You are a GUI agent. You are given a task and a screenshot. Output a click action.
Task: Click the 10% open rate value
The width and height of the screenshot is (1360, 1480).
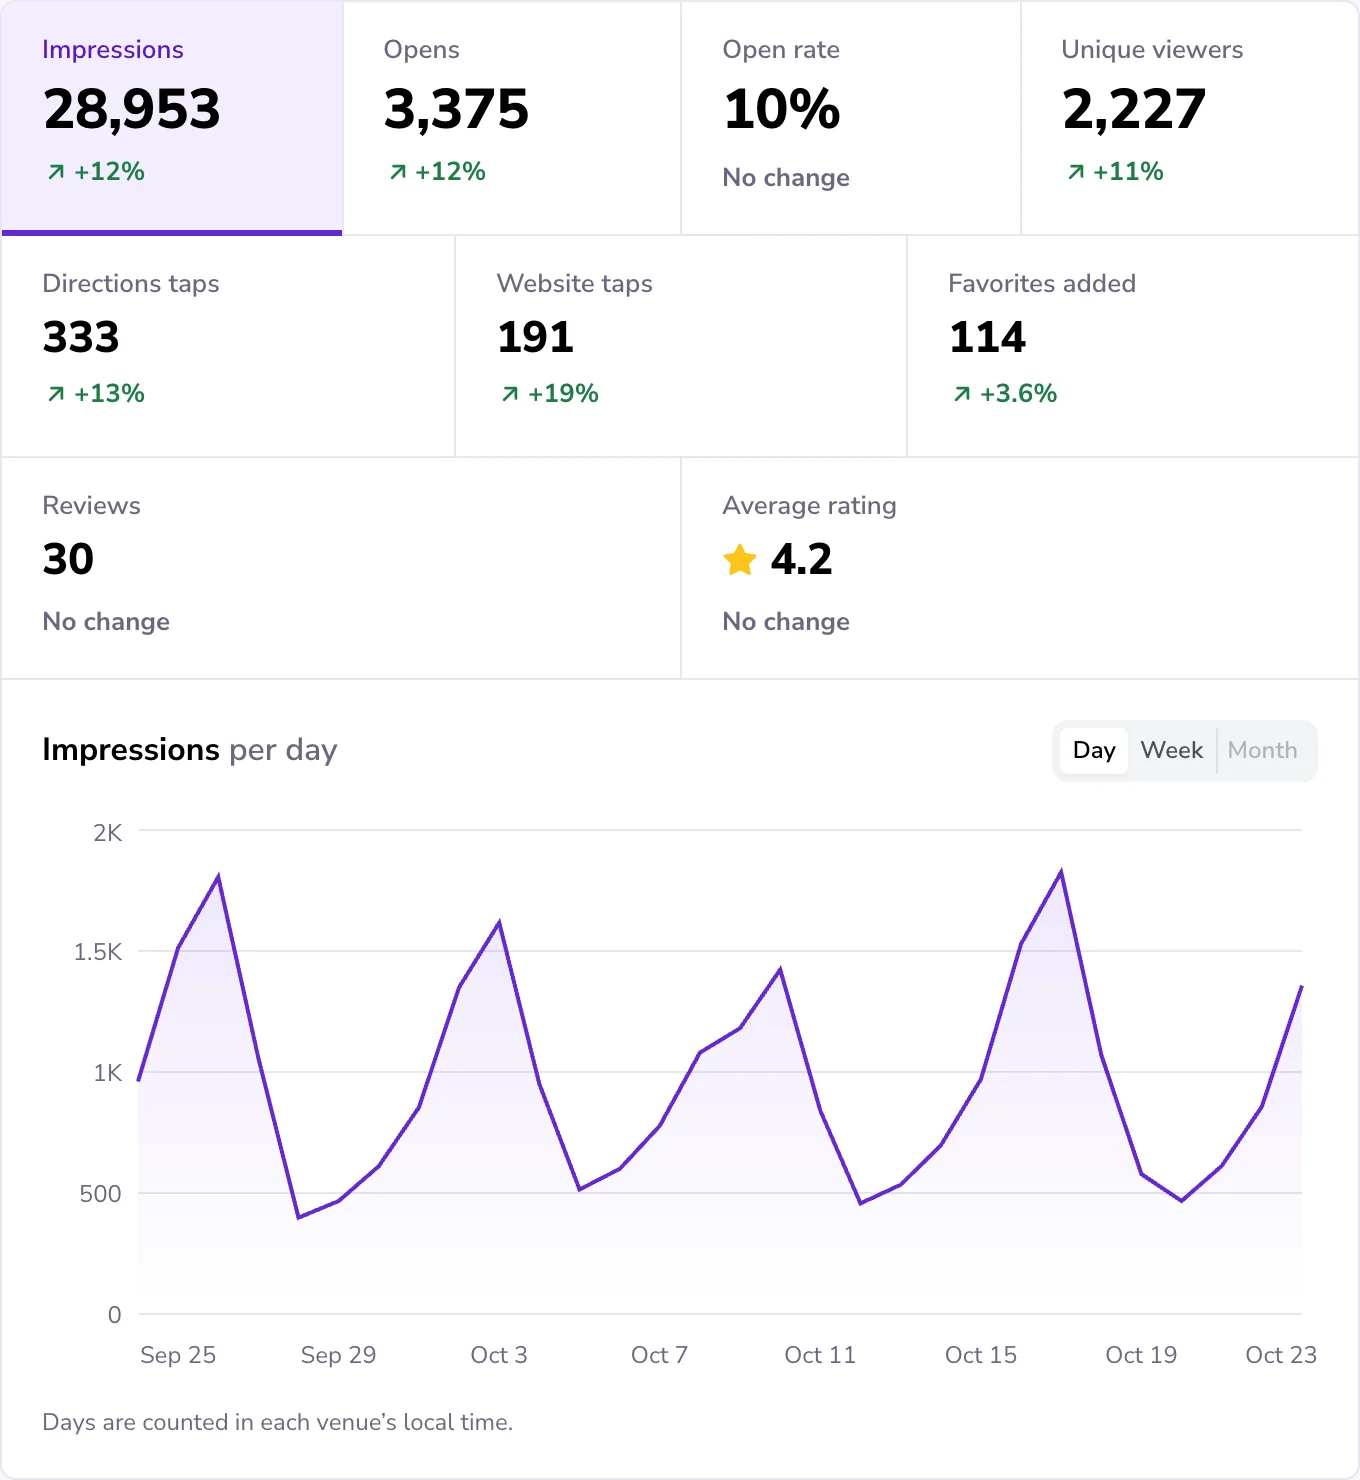tap(782, 110)
